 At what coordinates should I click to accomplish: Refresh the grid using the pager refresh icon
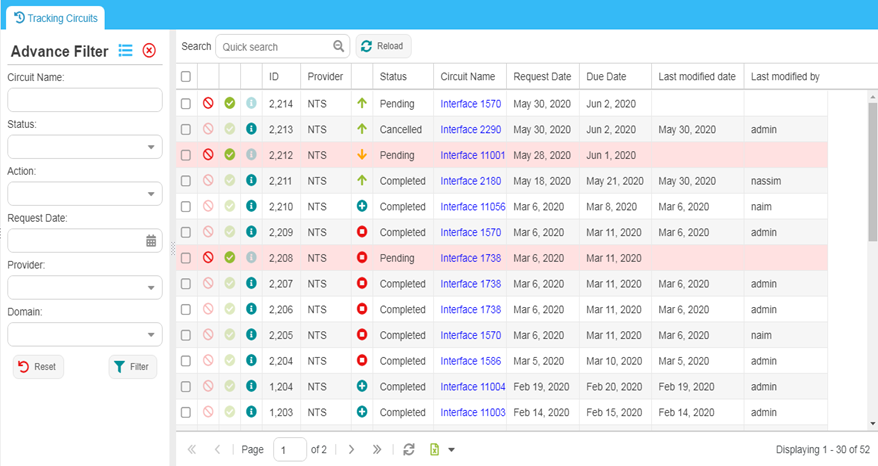(x=409, y=450)
